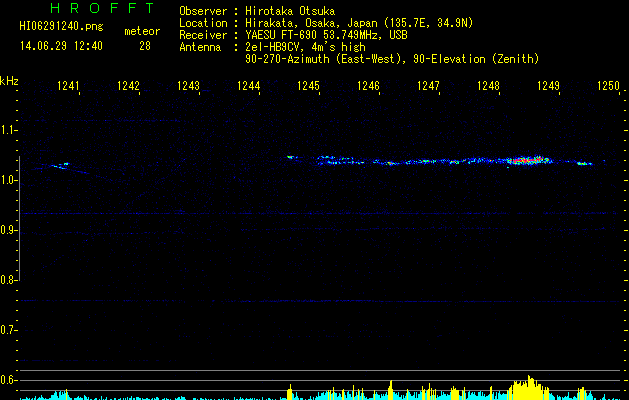Click the Antenna line 2el-HB9CV
The image size is (629, 400).
pos(272,47)
